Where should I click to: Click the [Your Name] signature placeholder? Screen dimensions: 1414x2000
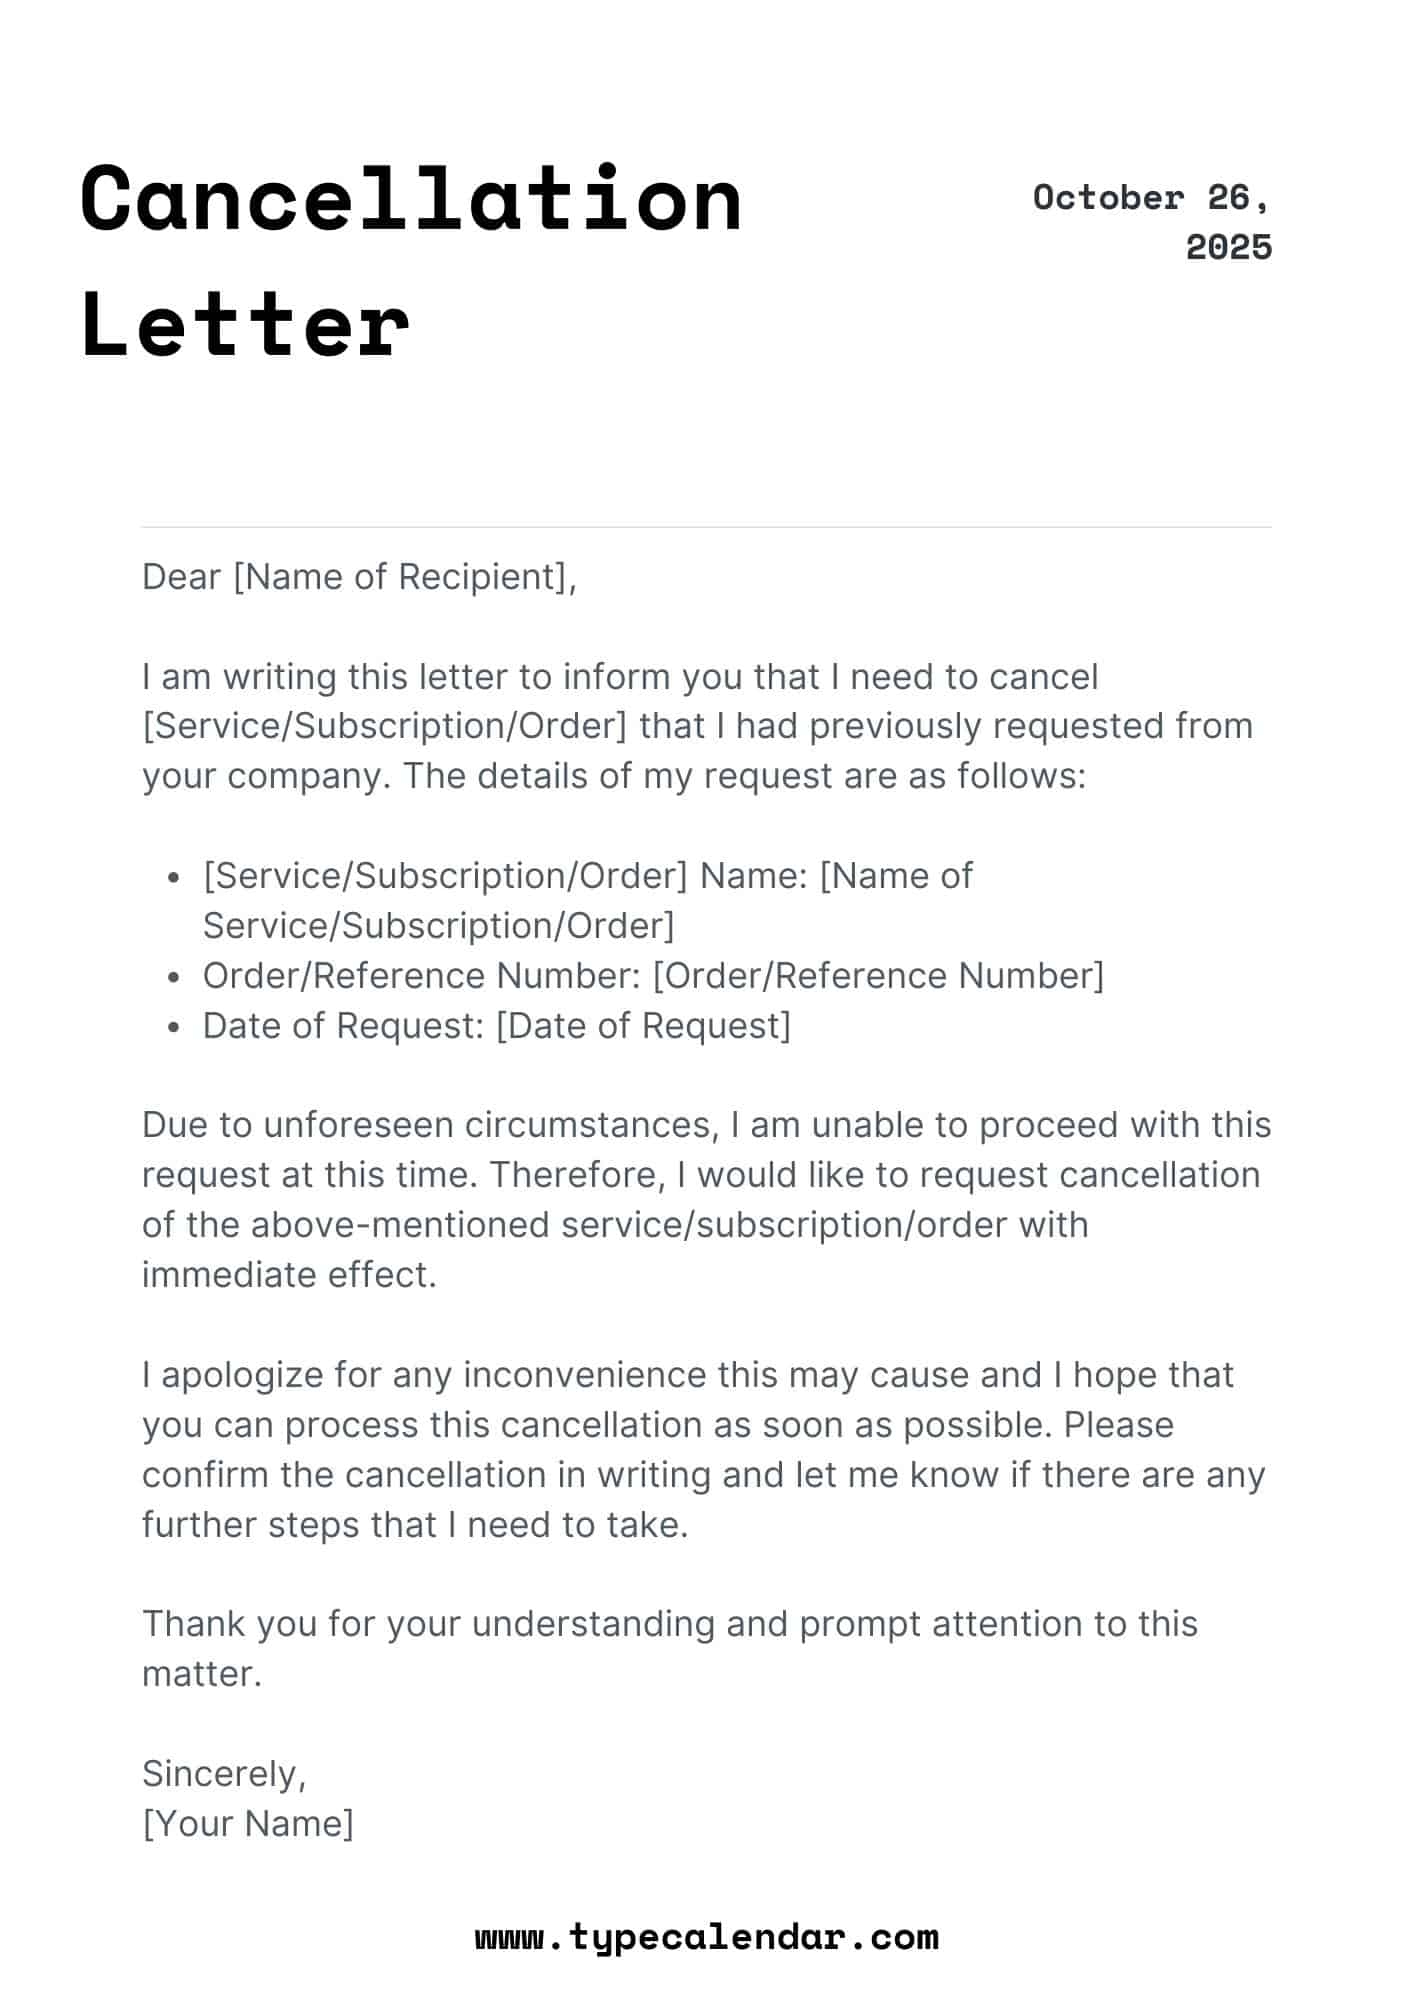pyautogui.click(x=248, y=1823)
